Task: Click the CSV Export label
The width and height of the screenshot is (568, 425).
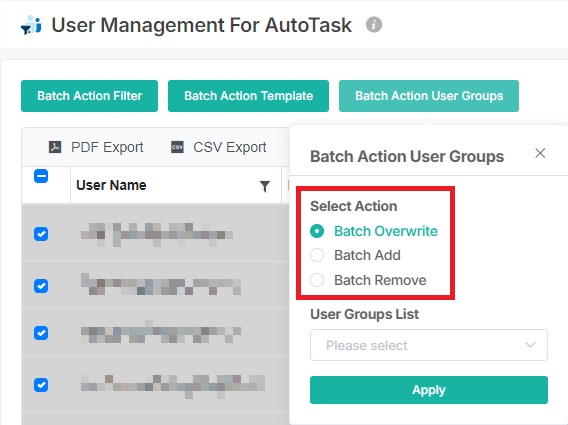Action: (230, 147)
